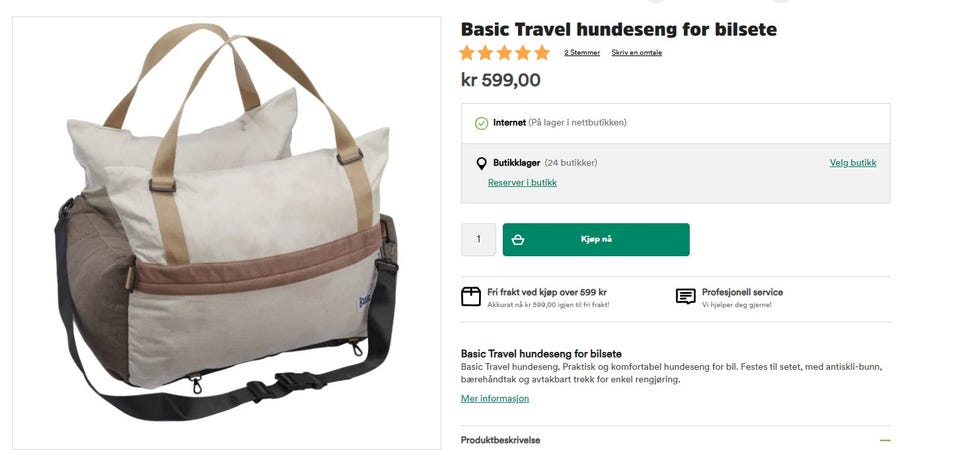The height and width of the screenshot is (455, 960).
Task: Click the "Fri frakt ved kjøp over 599 kr" text
Action: pos(547,292)
